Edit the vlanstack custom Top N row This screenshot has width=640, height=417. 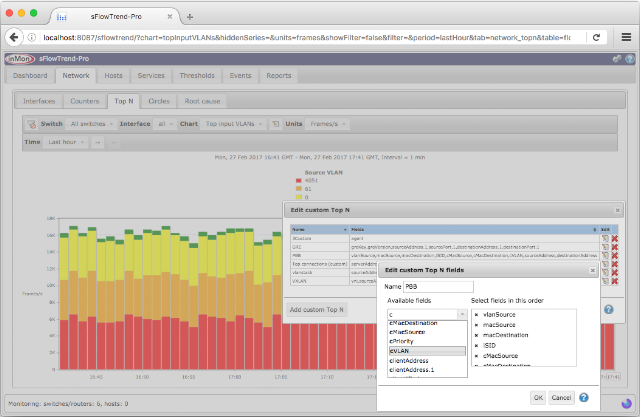[x=604, y=273]
